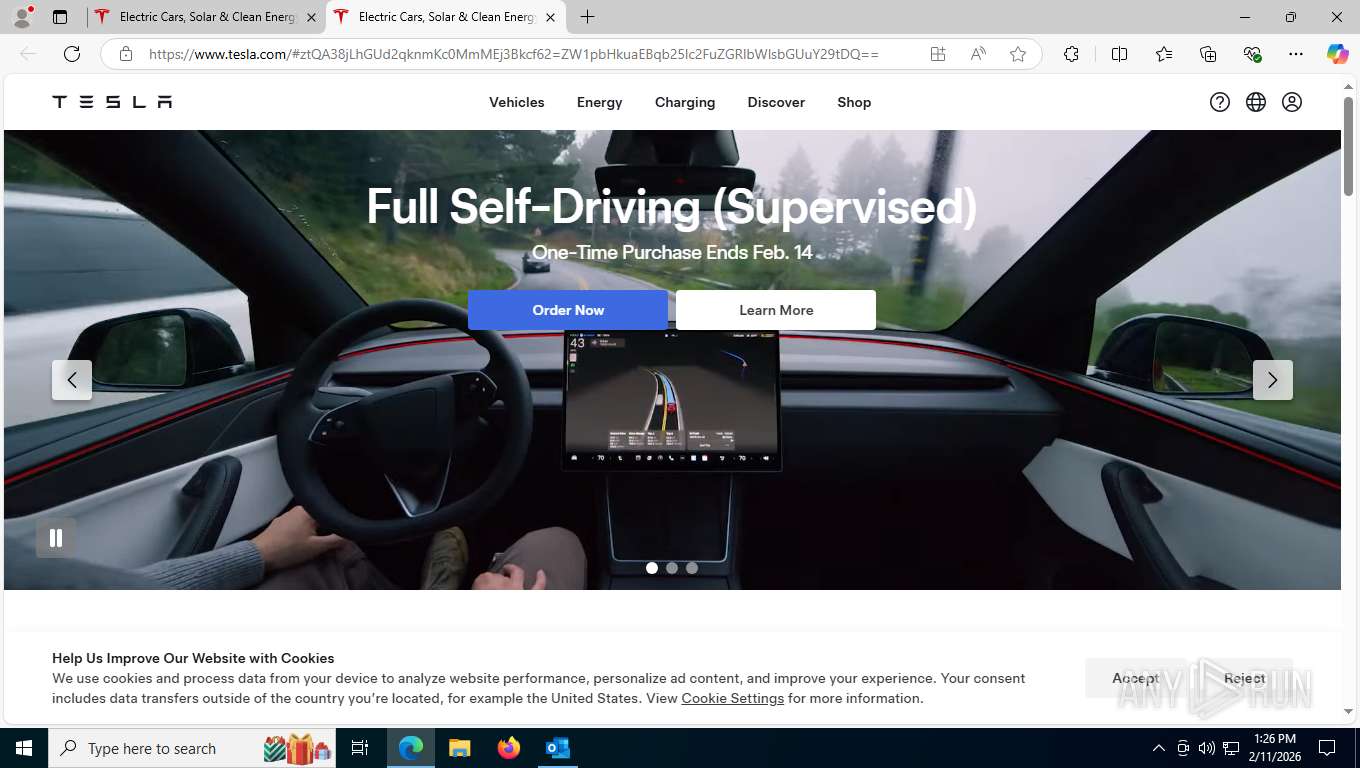Start Read aloud from address bar
Image resolution: width=1360 pixels, height=768 pixels.
click(978, 54)
